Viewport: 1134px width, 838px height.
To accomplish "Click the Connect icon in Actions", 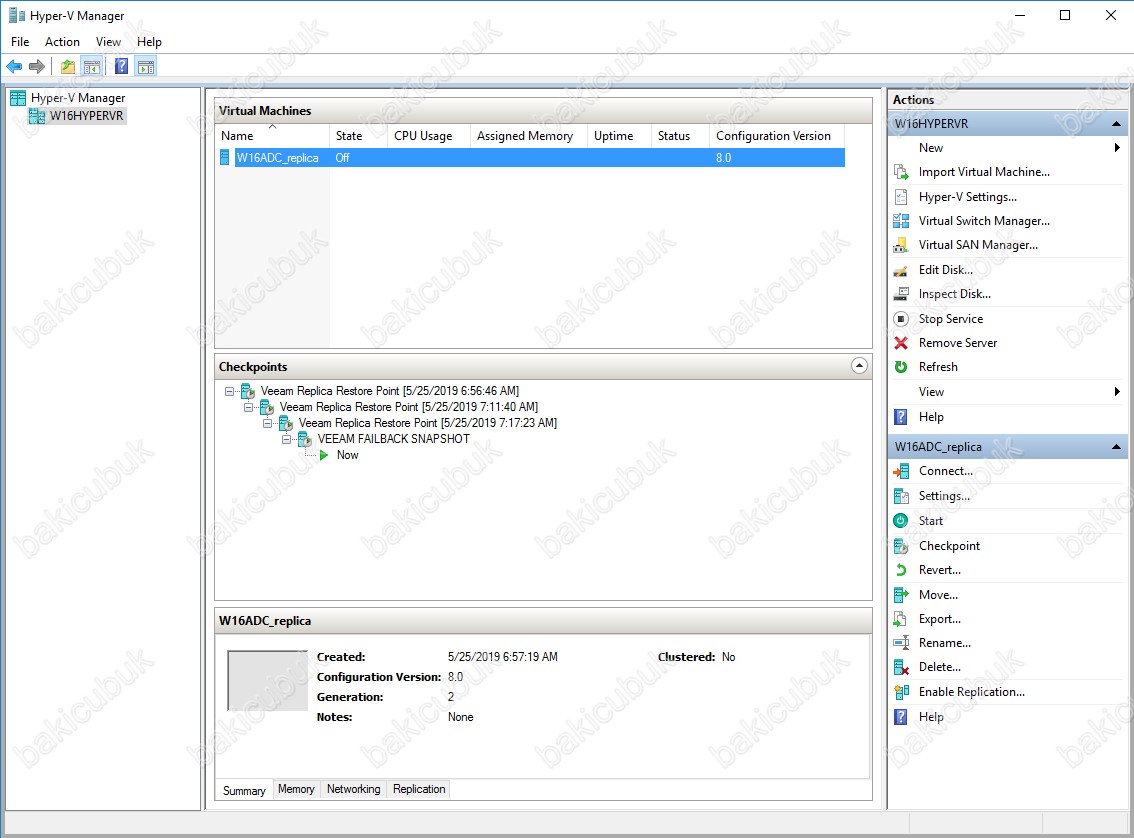I will point(901,471).
